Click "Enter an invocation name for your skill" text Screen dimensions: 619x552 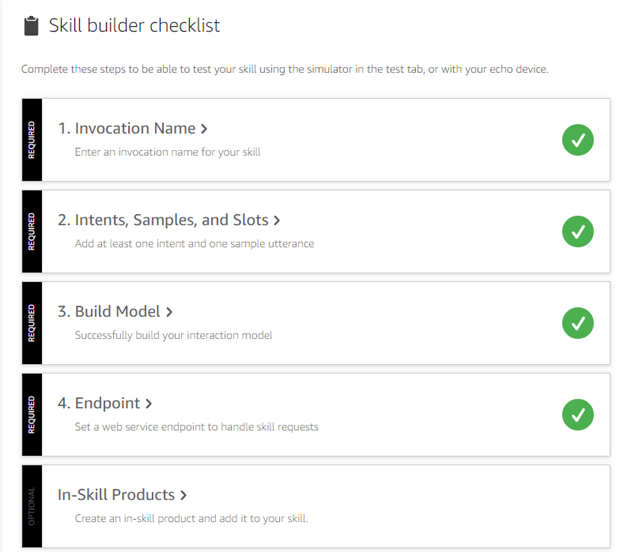click(x=166, y=153)
